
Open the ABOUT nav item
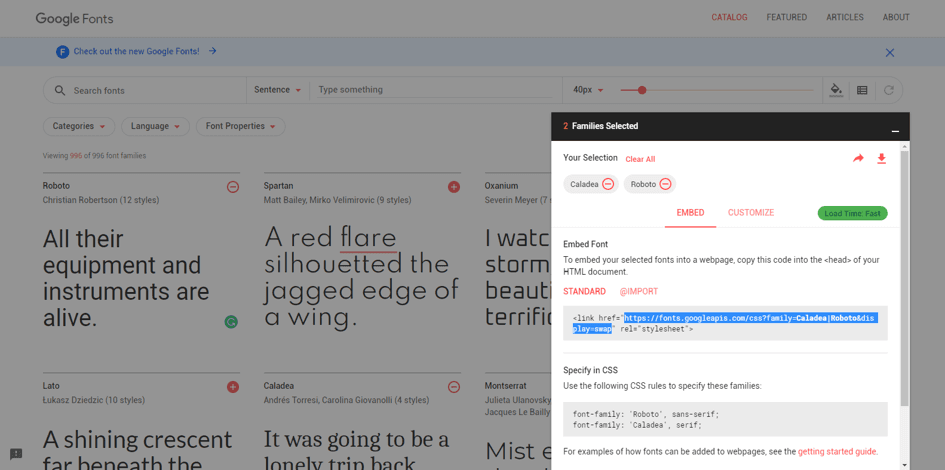[896, 17]
